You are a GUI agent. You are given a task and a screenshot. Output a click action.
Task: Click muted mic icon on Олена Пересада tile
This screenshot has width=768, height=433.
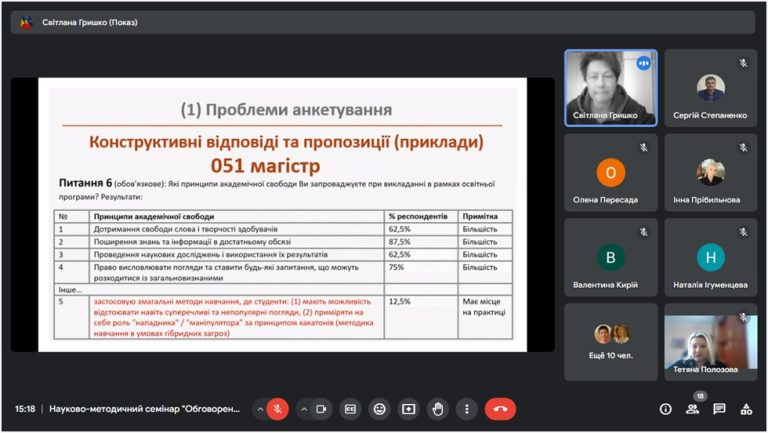point(644,147)
